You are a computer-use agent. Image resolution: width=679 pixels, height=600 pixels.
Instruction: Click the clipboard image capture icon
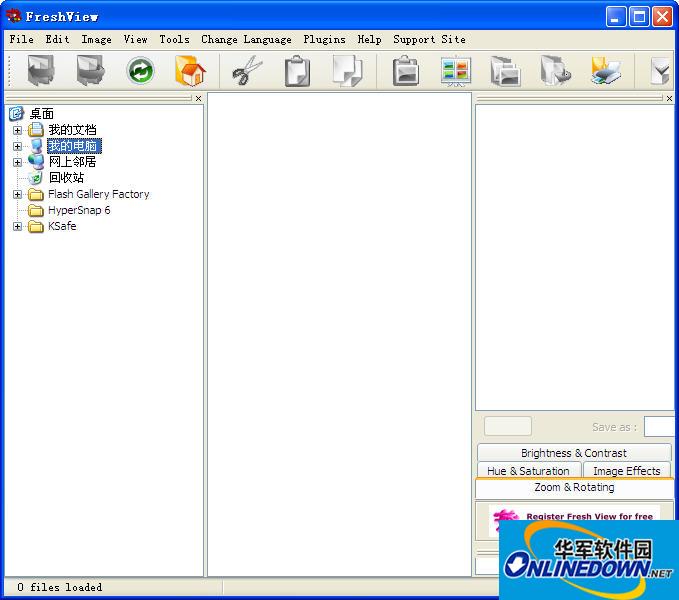click(x=405, y=71)
